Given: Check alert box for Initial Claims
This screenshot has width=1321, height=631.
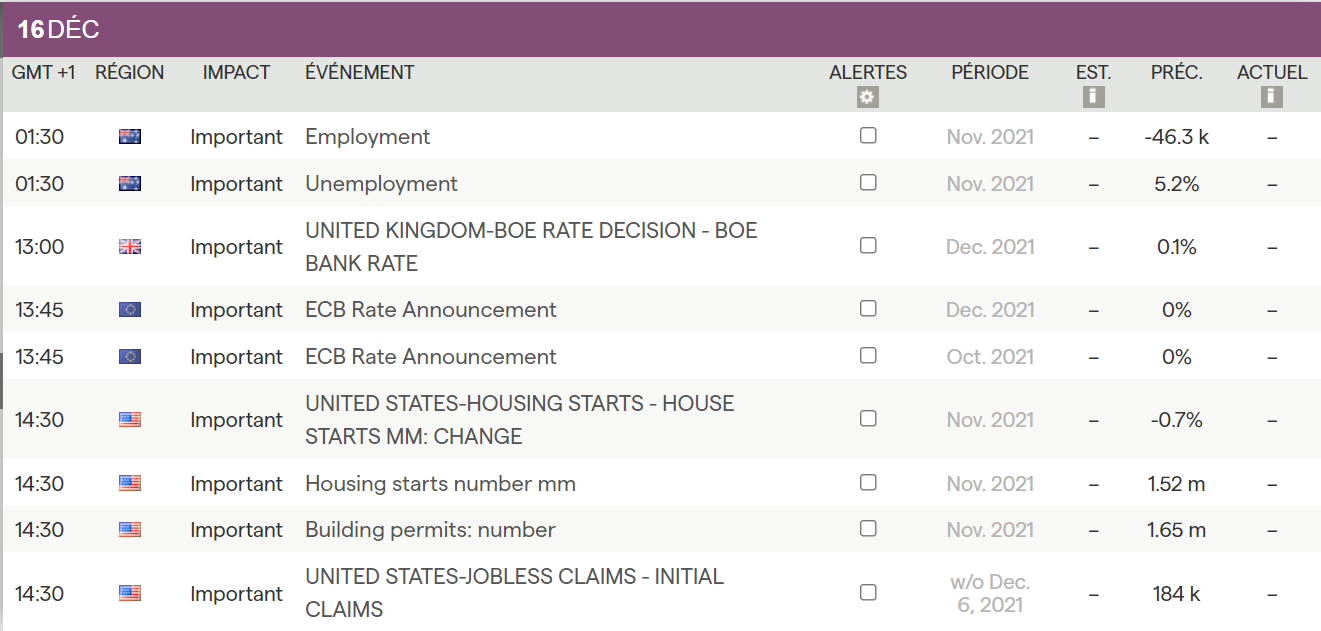Looking at the screenshot, I should [868, 592].
